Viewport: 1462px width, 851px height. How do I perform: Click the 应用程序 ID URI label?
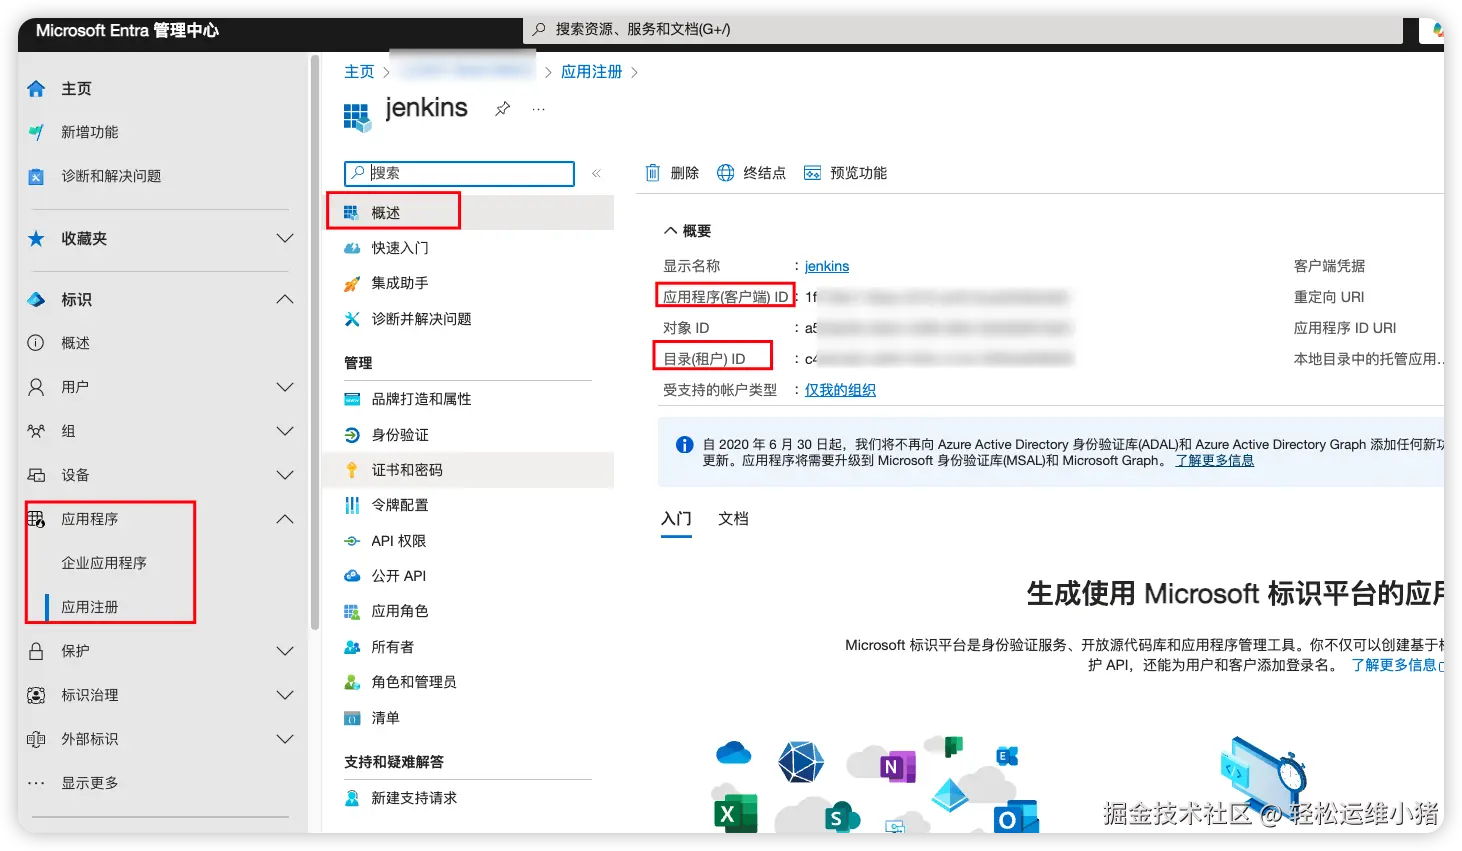point(1345,328)
